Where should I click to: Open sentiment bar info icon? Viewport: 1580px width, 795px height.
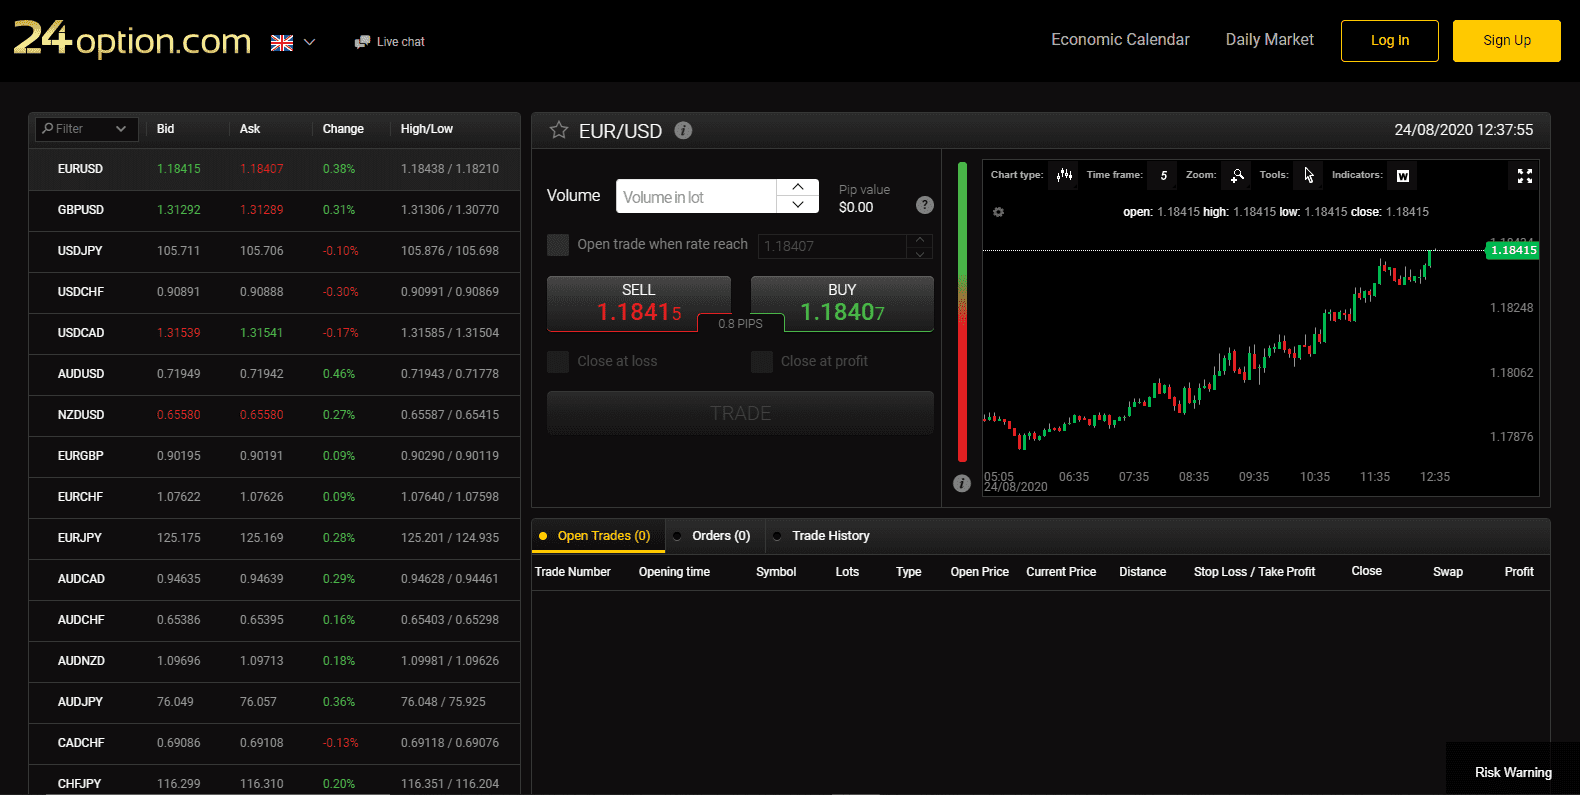pyautogui.click(x=962, y=484)
